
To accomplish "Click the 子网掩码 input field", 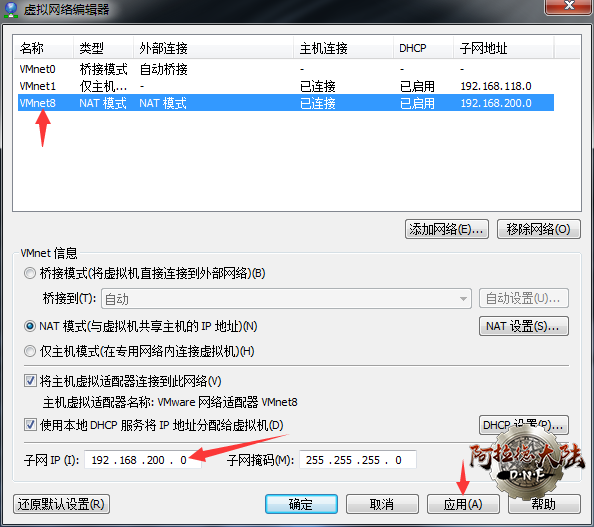I will coord(358,460).
